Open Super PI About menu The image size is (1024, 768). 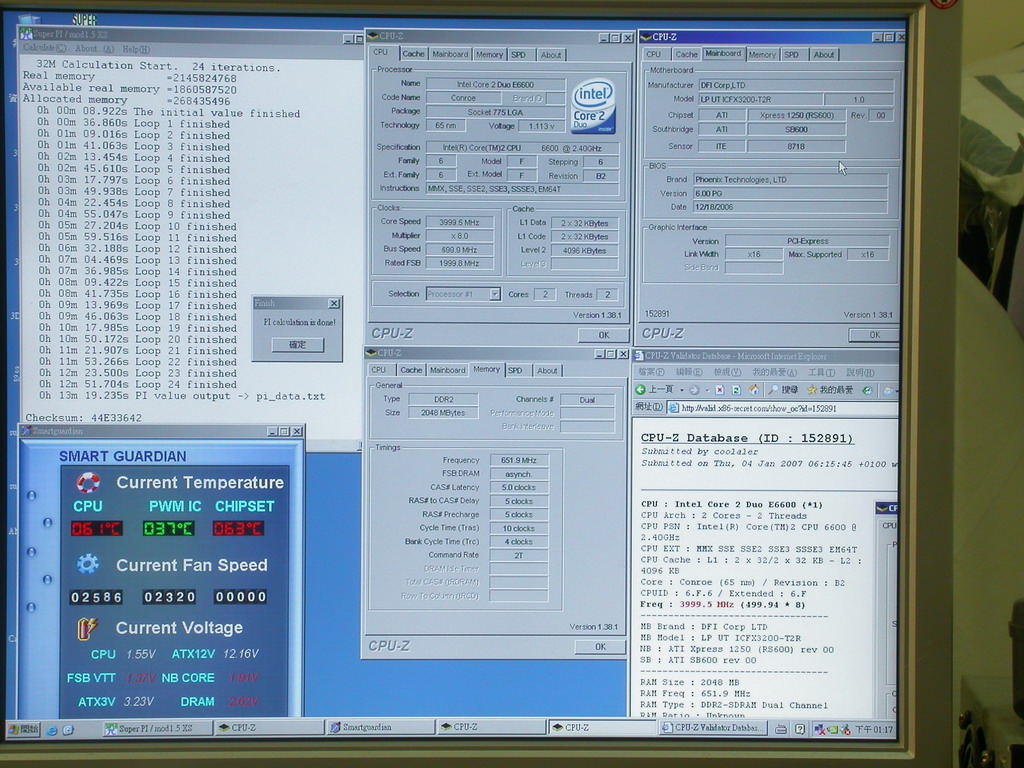(94, 49)
